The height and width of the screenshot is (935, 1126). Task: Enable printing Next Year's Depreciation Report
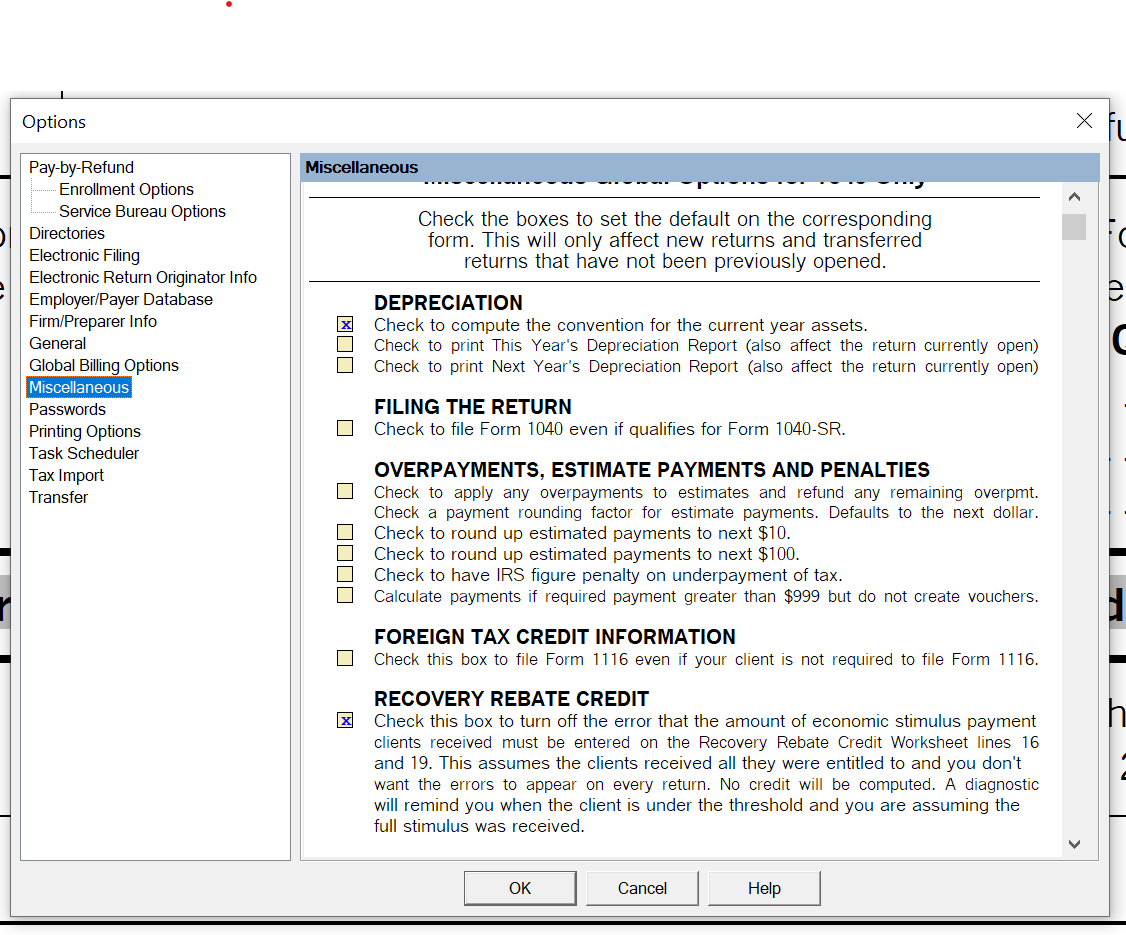[344, 366]
